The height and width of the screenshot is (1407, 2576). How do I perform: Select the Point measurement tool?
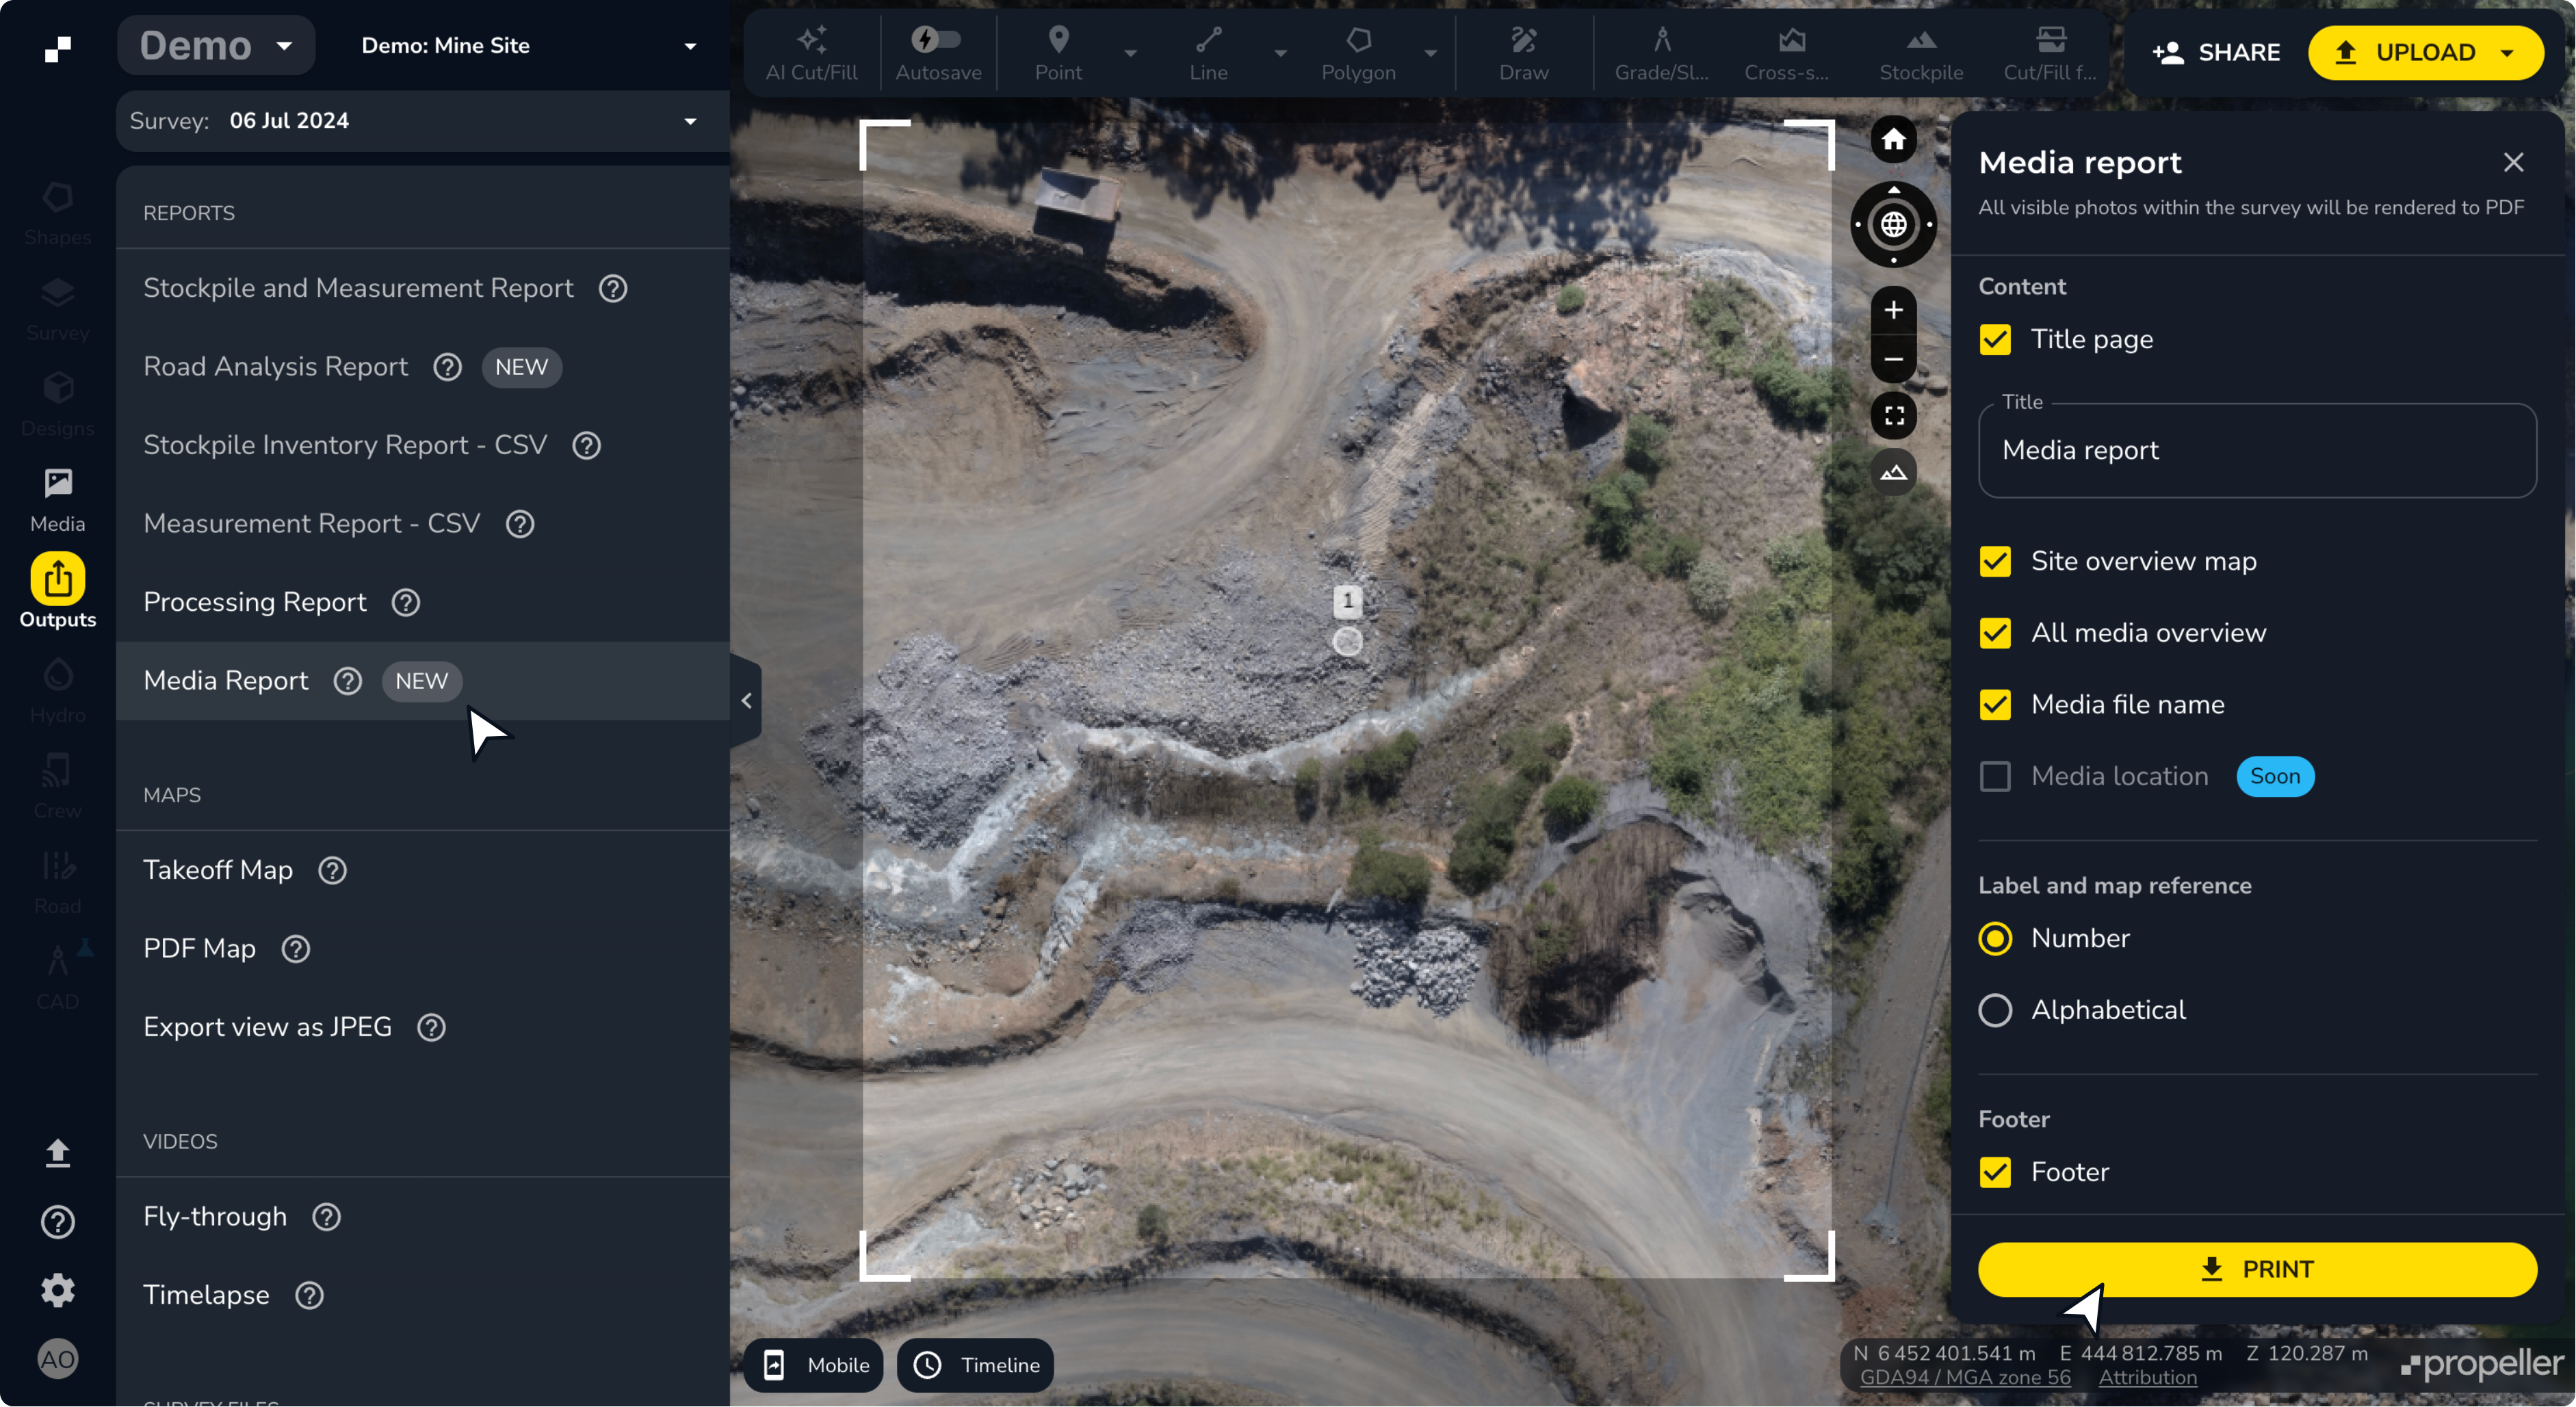coord(1058,53)
